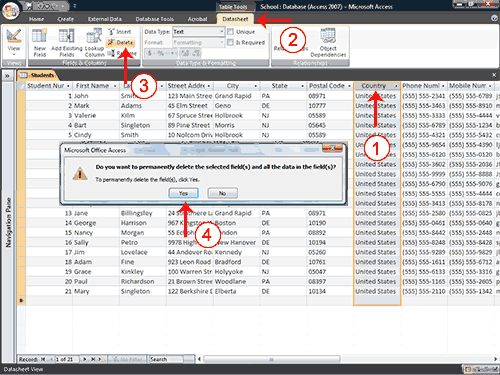Open City column filter arrow

point(256,86)
